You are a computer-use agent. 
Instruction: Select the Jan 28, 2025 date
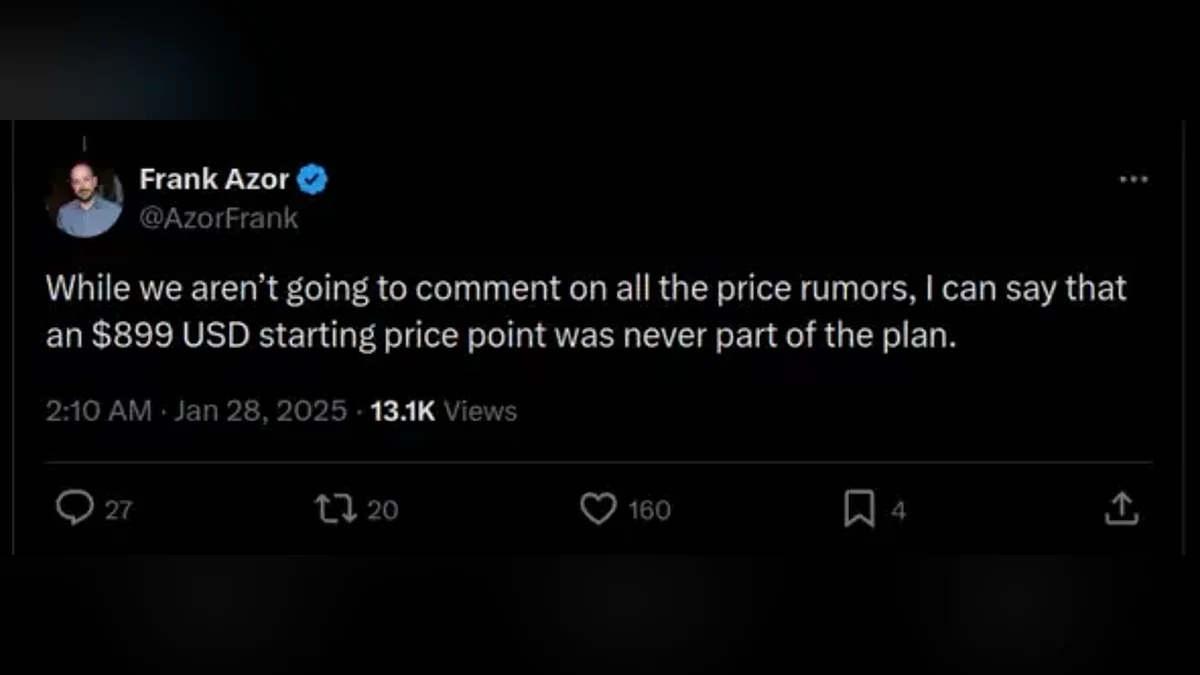260,411
